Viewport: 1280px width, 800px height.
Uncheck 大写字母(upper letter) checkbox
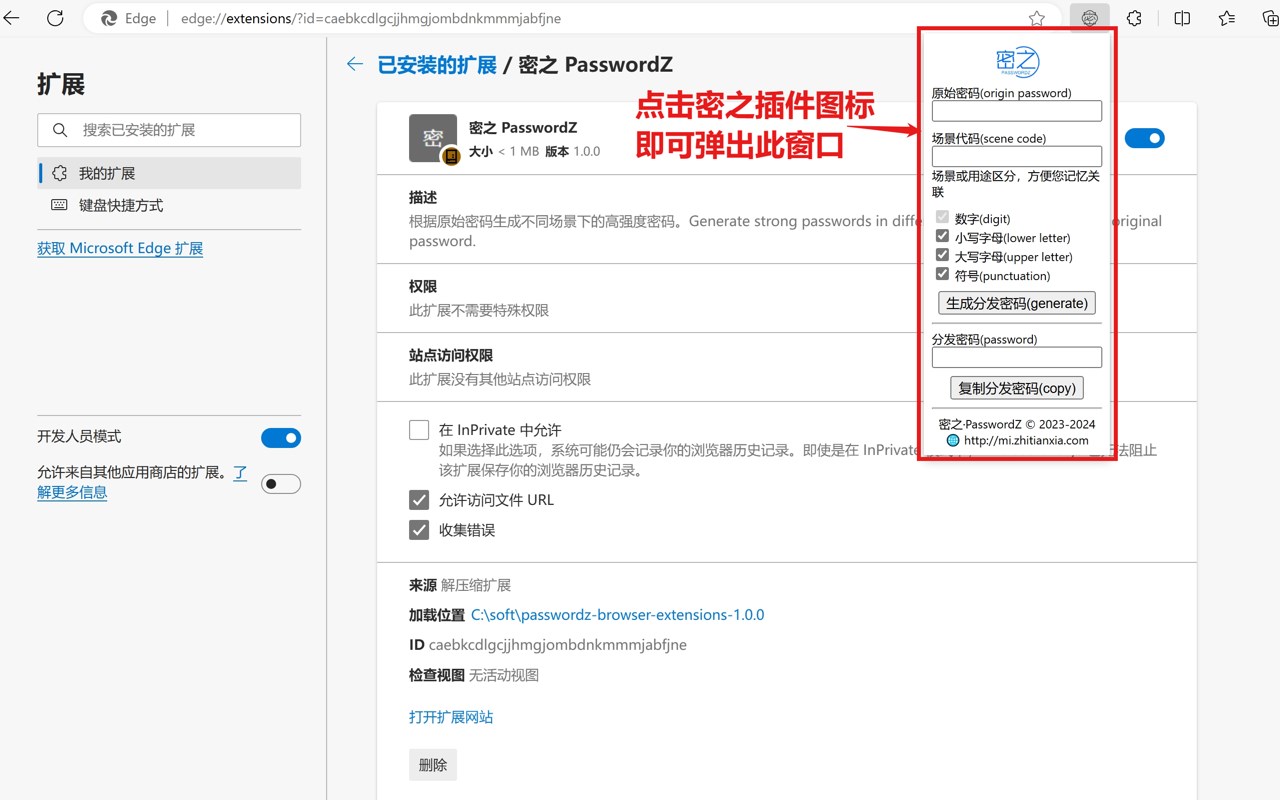tap(942, 255)
